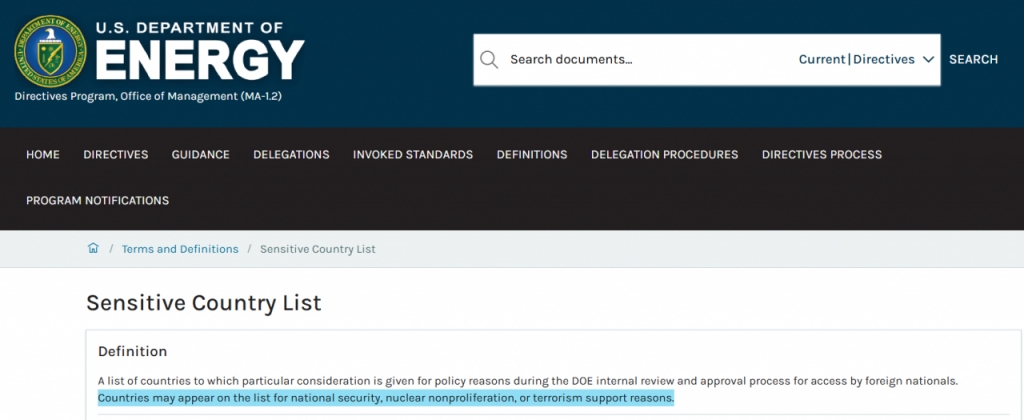Go to the DIRECTIVES menu
The width and height of the screenshot is (1024, 420).
(x=116, y=155)
